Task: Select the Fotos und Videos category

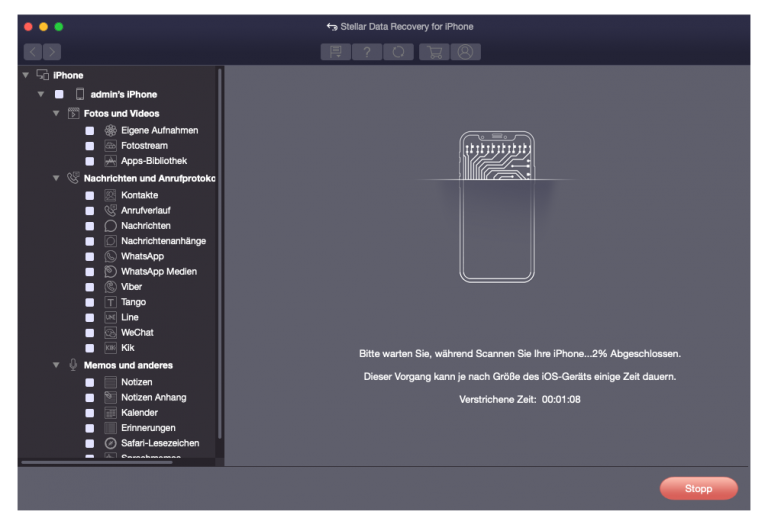Action: coord(121,113)
